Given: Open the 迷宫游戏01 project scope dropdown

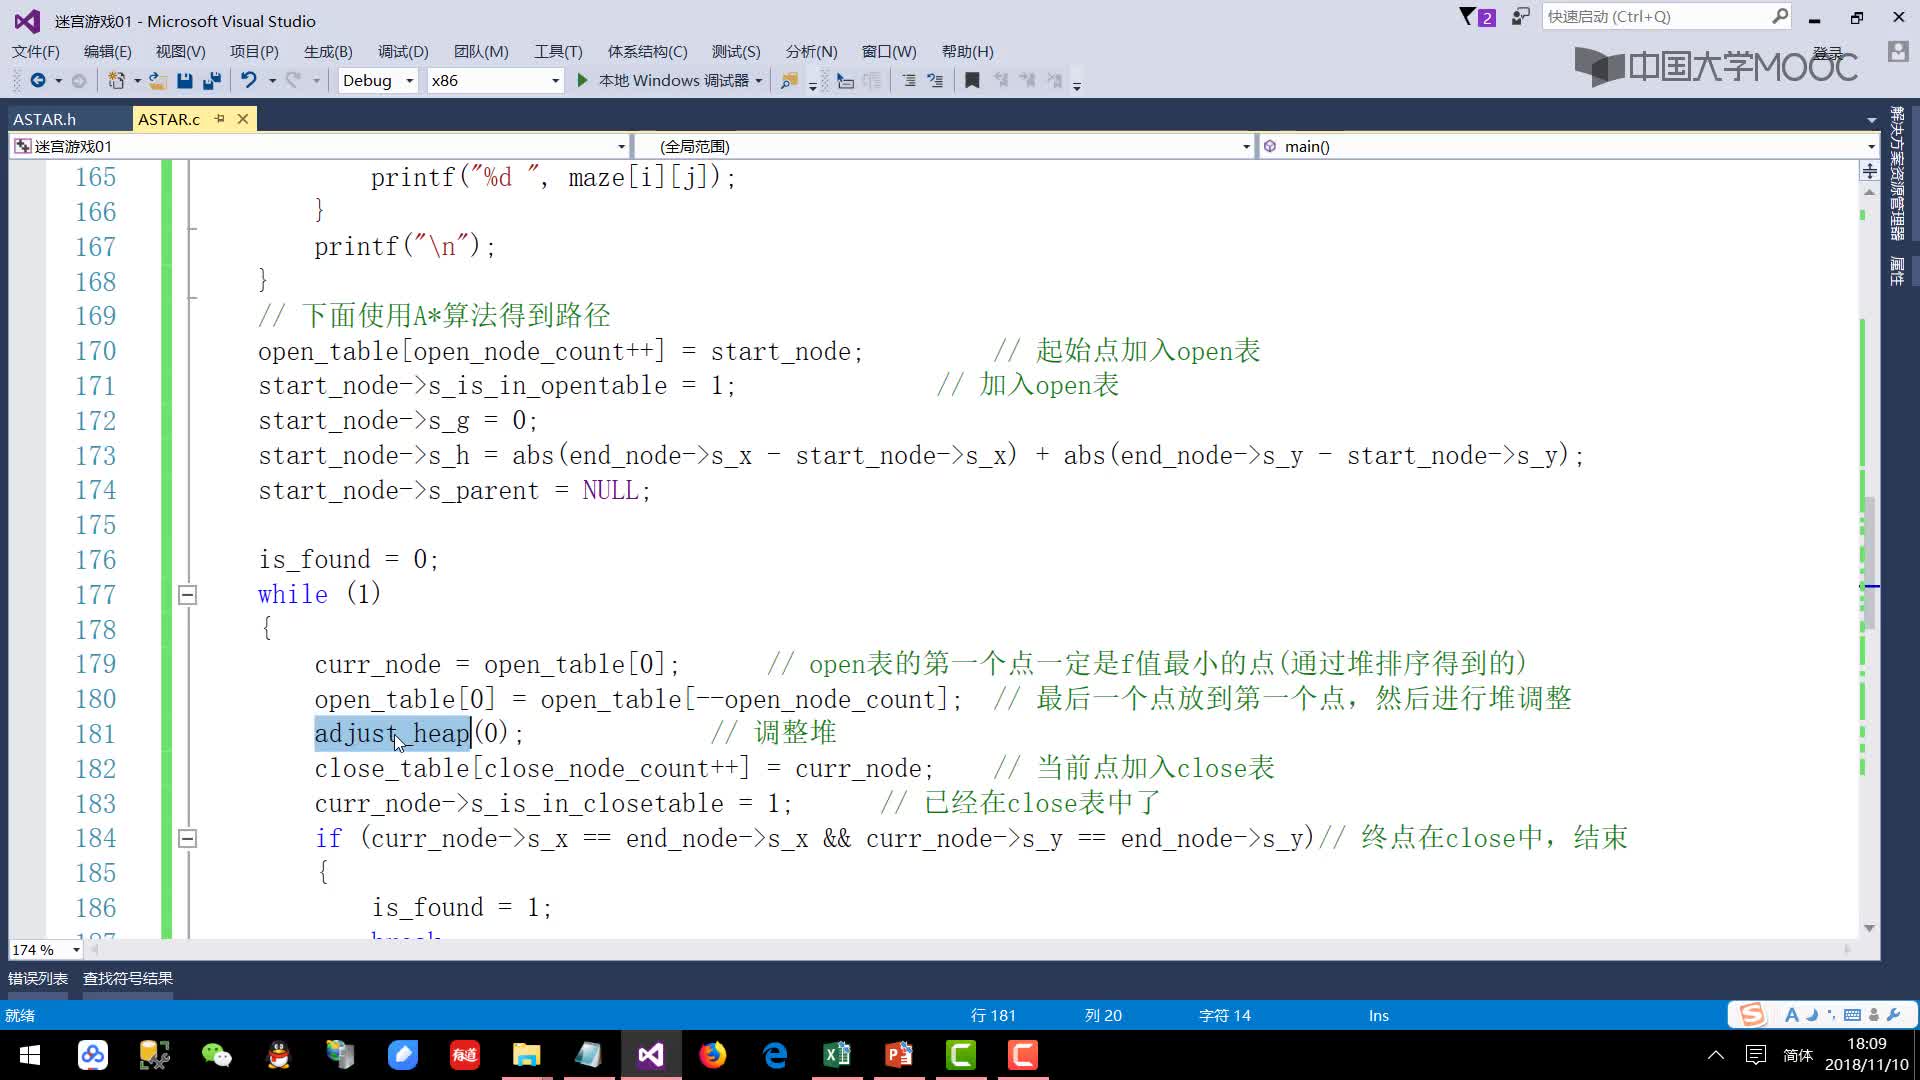Looking at the screenshot, I should point(320,146).
